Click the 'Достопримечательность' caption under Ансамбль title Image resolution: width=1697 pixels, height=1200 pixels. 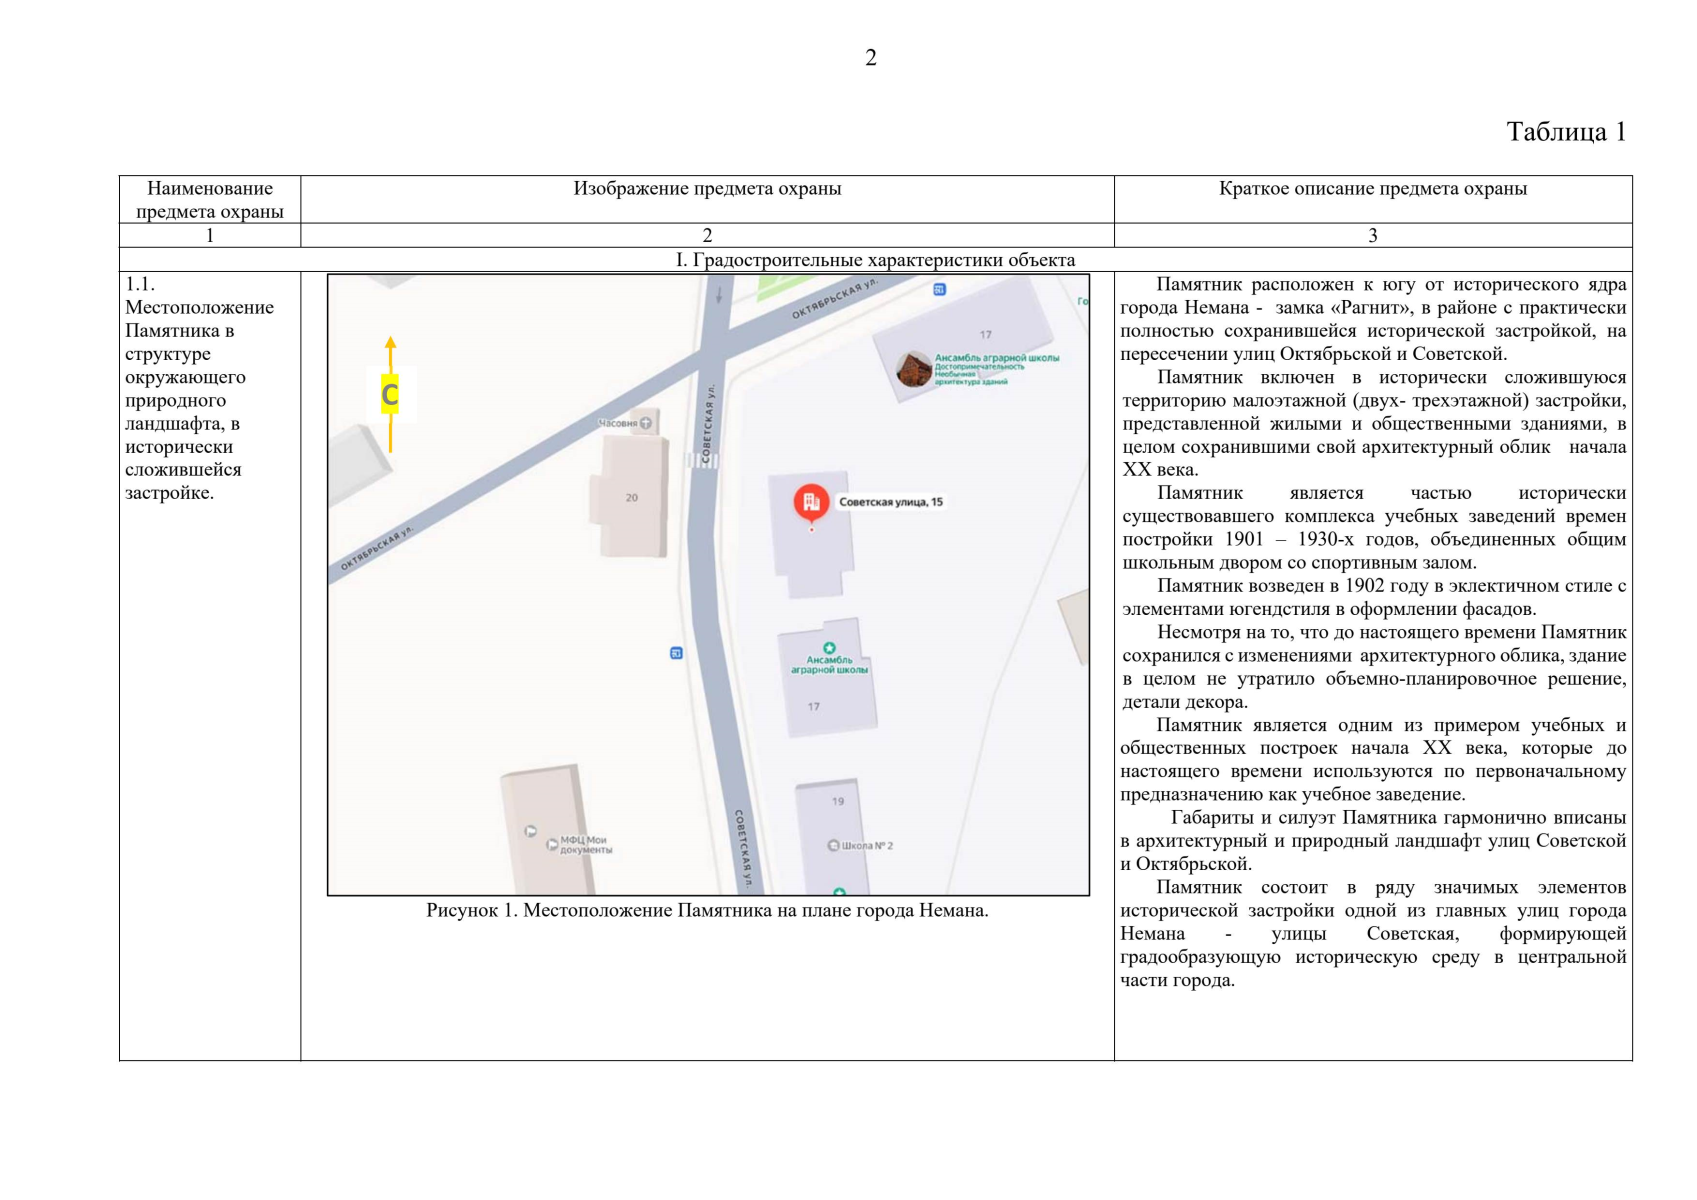point(979,367)
